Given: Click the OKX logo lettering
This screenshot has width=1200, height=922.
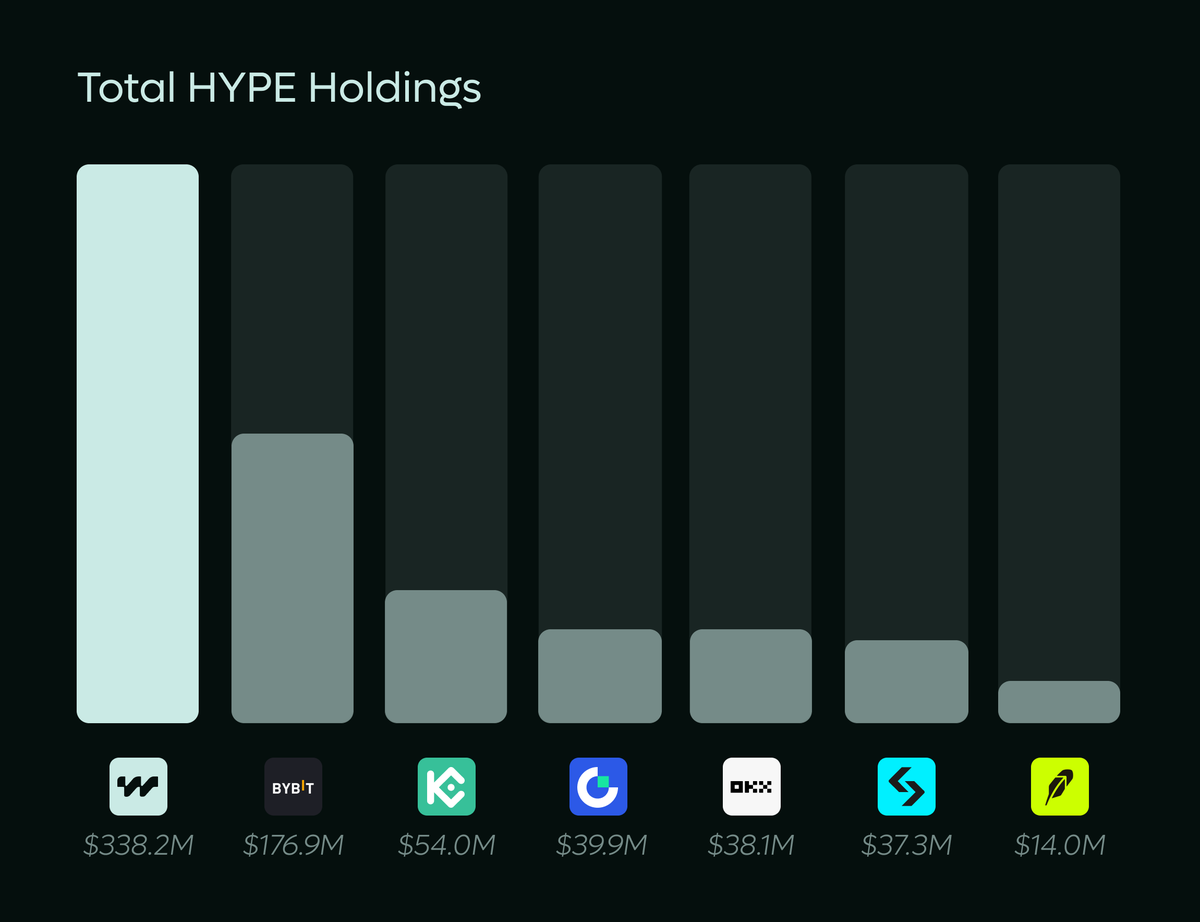Looking at the screenshot, I should click(751, 787).
